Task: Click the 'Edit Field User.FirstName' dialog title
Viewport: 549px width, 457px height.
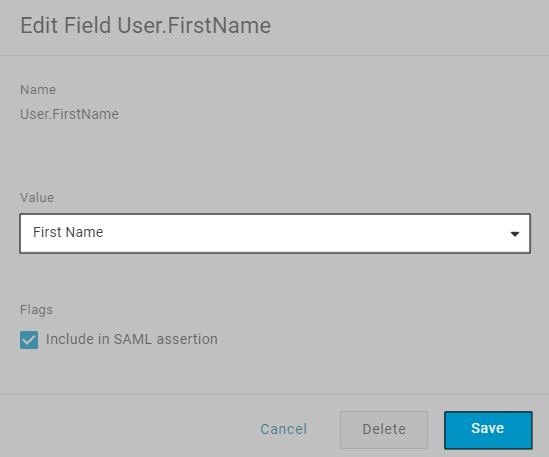Action: click(146, 26)
